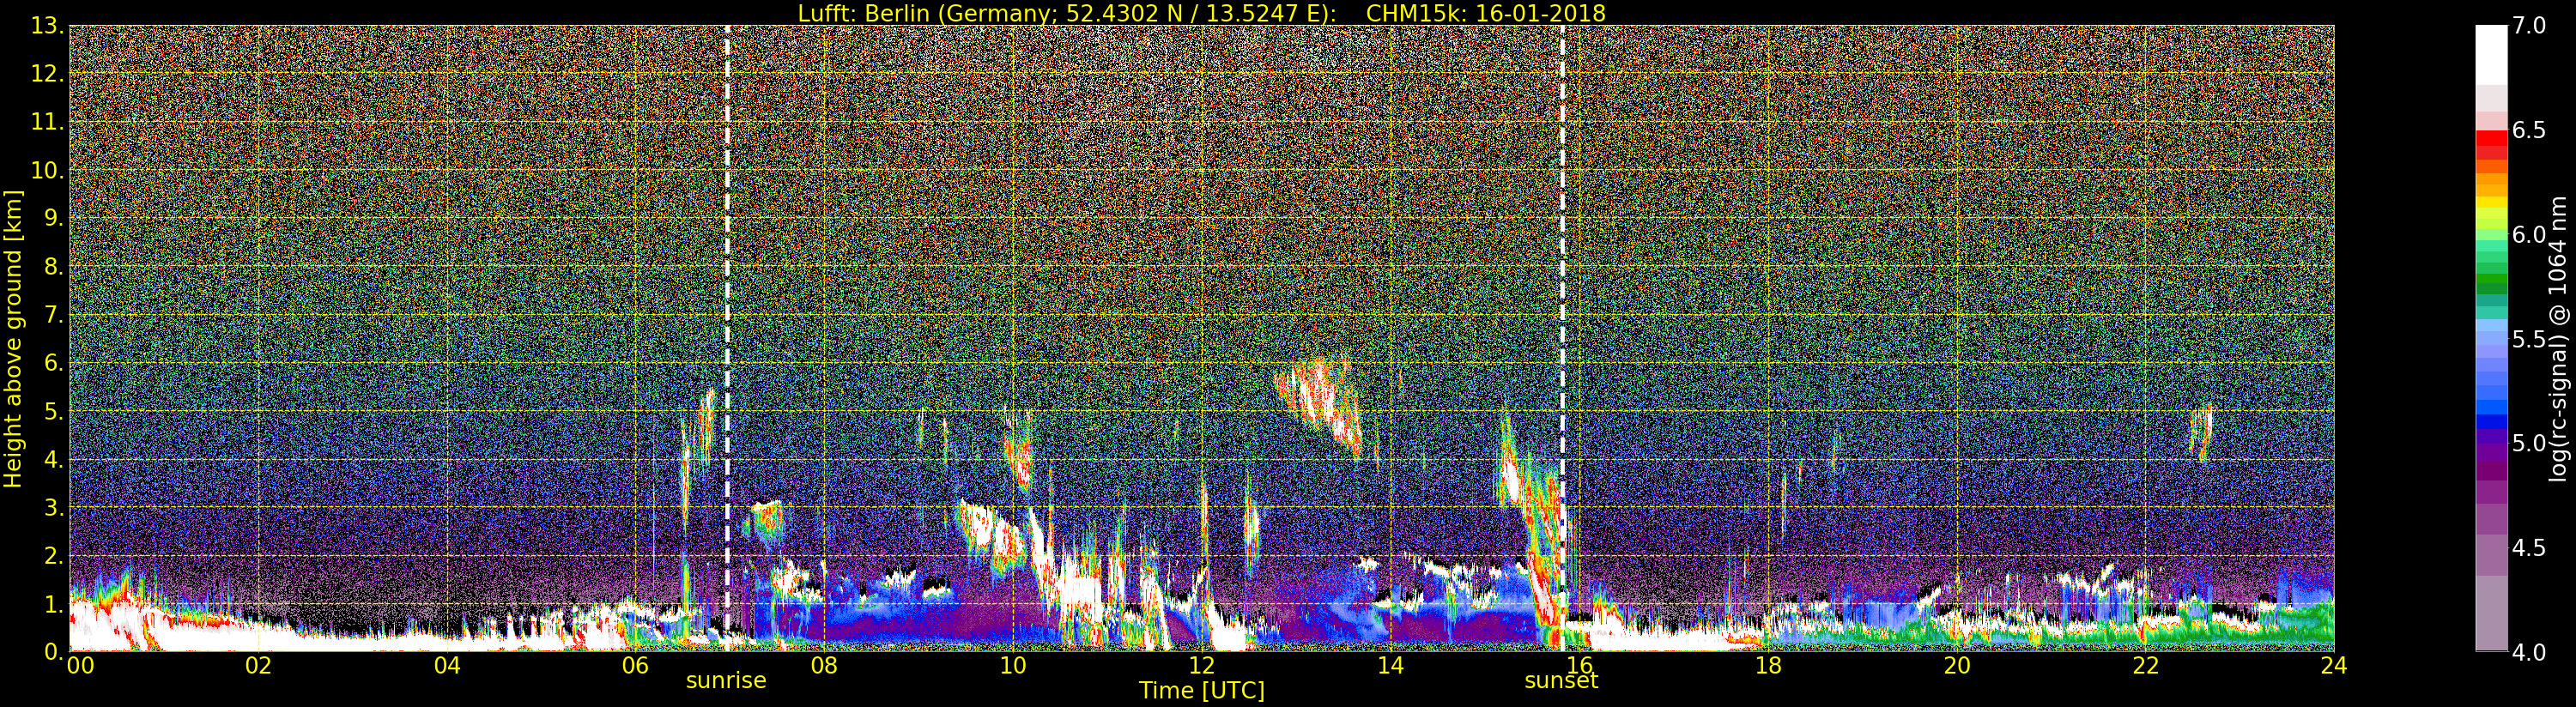2576x707 pixels.
Task: Click the white top of the colorbar near 7.0
Action: pos(2491,55)
